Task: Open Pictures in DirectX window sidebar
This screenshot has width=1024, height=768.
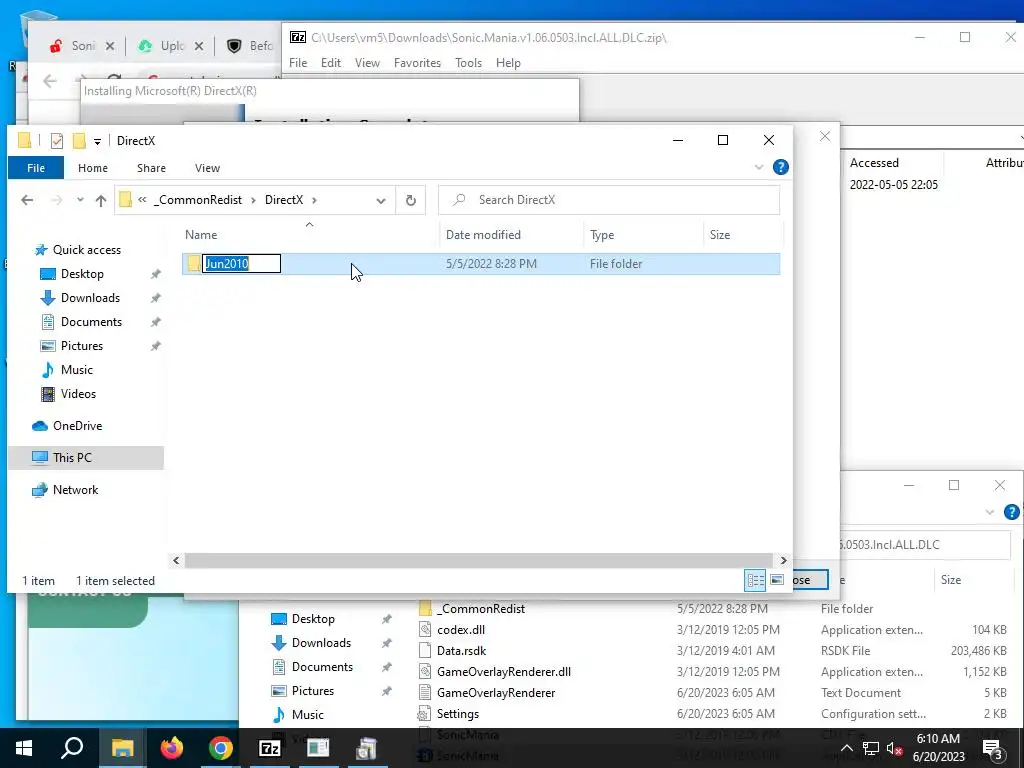Action: pyautogui.click(x=82, y=346)
